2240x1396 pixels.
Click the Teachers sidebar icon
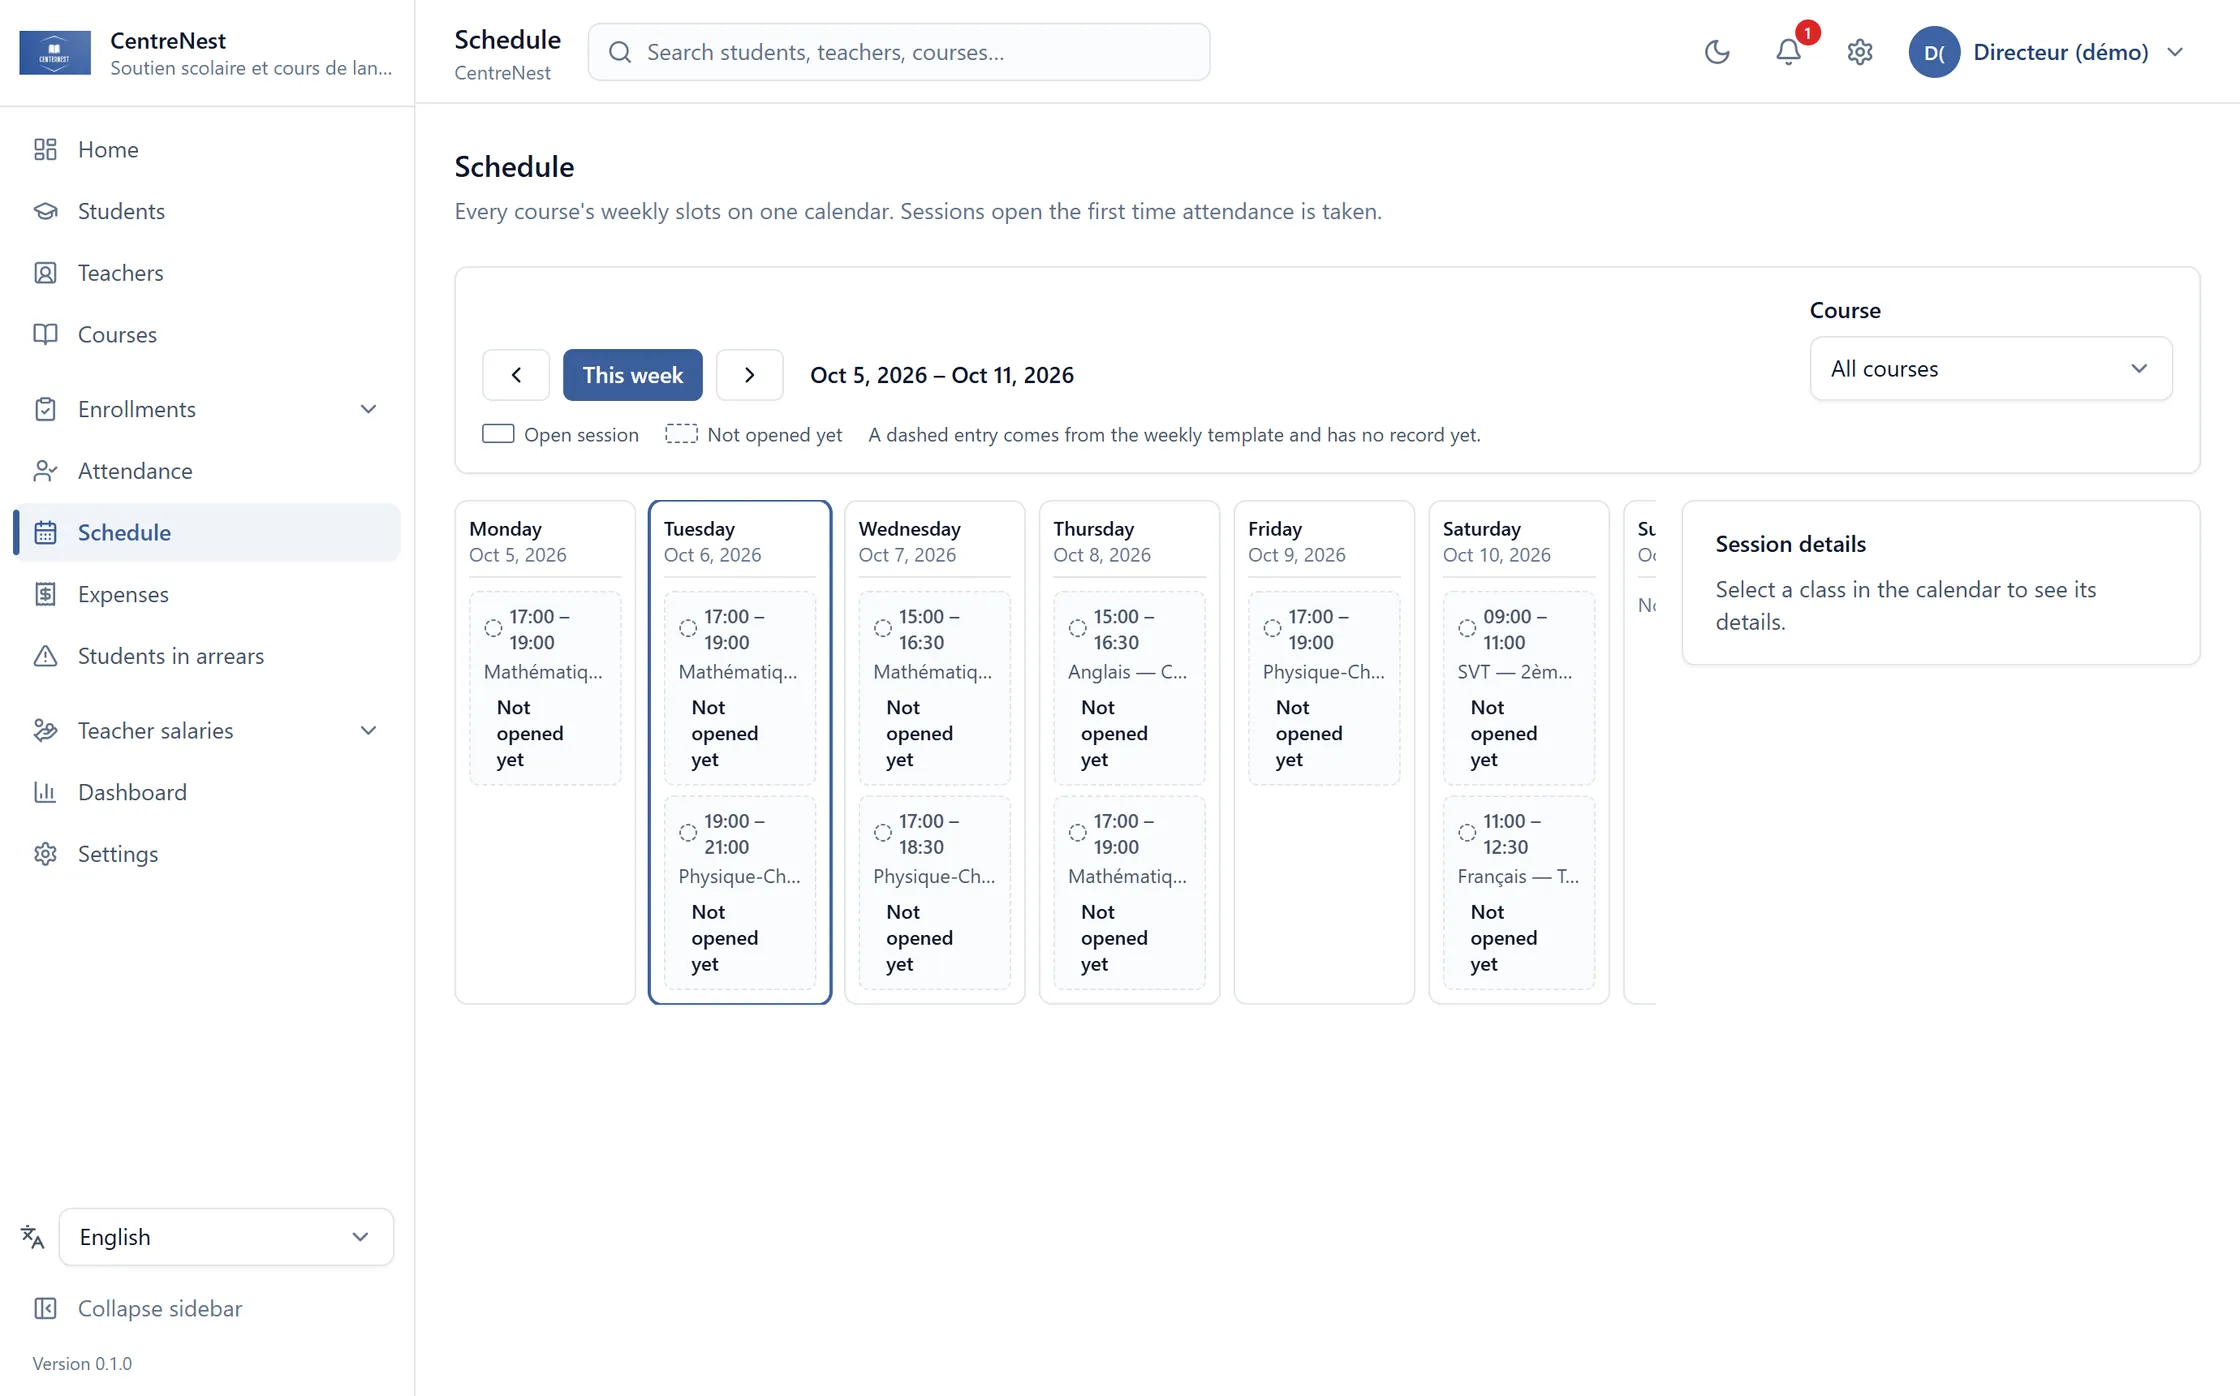[x=45, y=273]
